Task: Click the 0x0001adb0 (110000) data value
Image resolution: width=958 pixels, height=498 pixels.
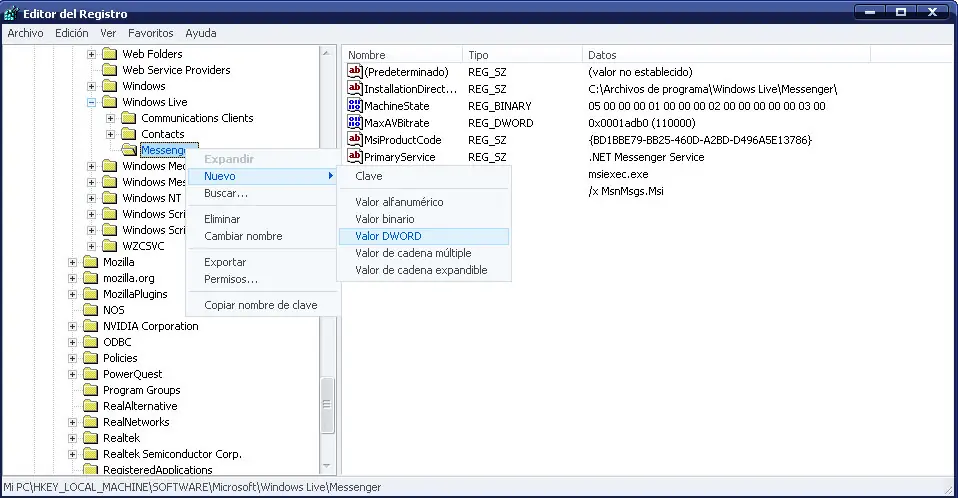Action: 642,123
